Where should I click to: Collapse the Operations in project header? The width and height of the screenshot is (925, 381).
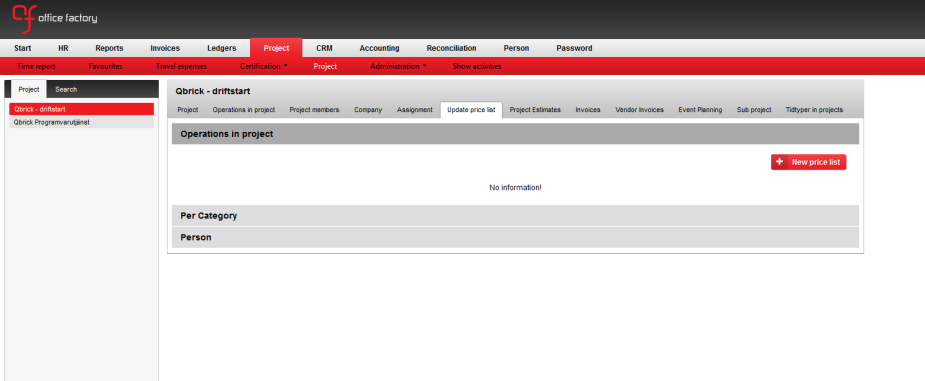[x=515, y=134]
